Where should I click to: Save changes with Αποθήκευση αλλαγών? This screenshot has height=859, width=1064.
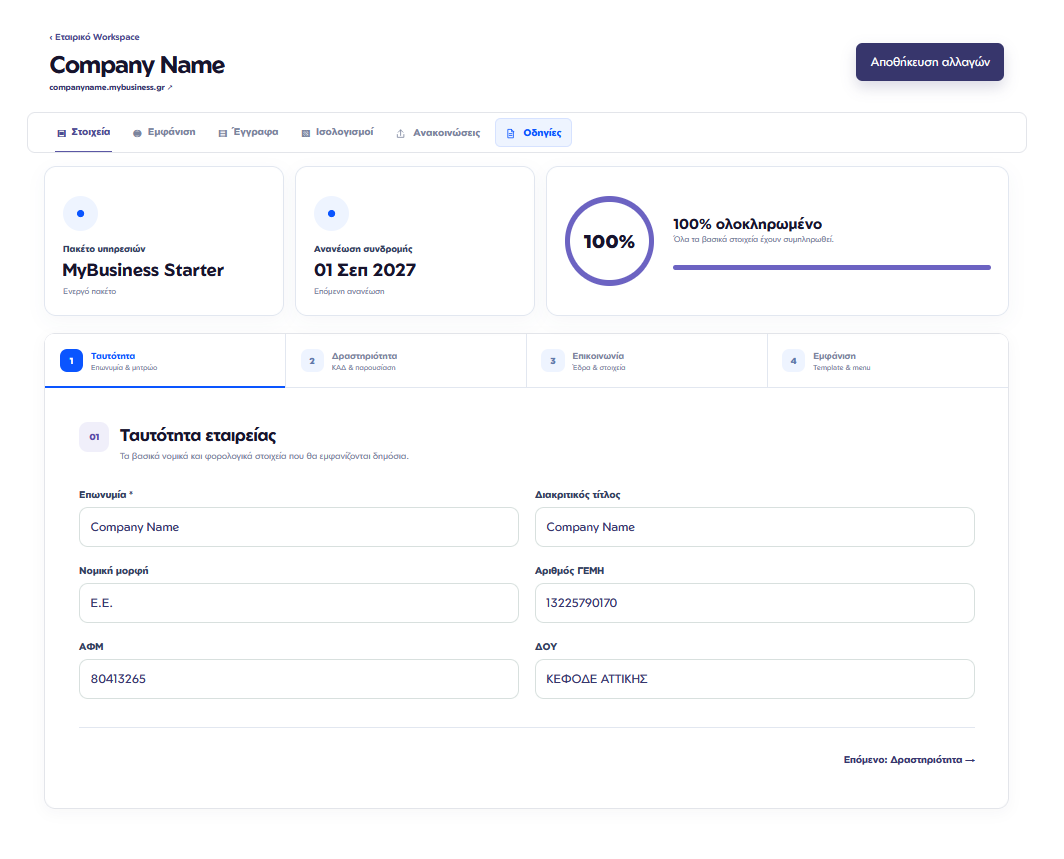click(930, 62)
